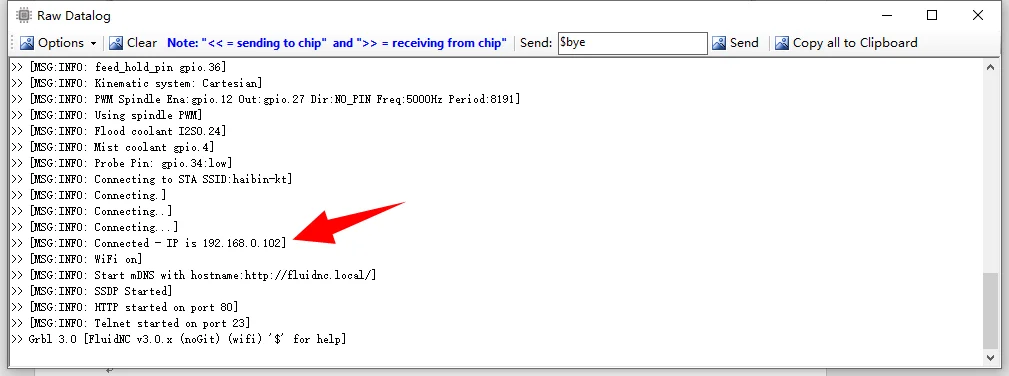Click the 'Using spindle PWM' line

click(x=107, y=115)
